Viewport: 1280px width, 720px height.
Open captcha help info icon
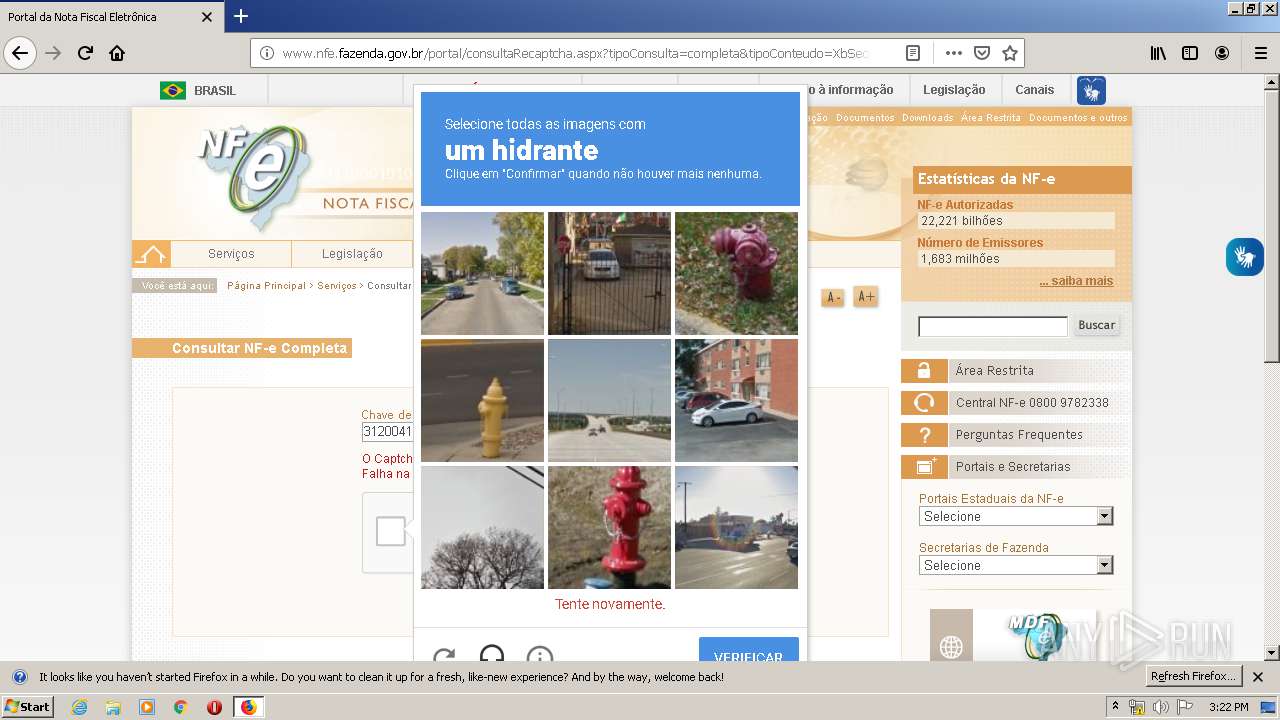[540, 655]
